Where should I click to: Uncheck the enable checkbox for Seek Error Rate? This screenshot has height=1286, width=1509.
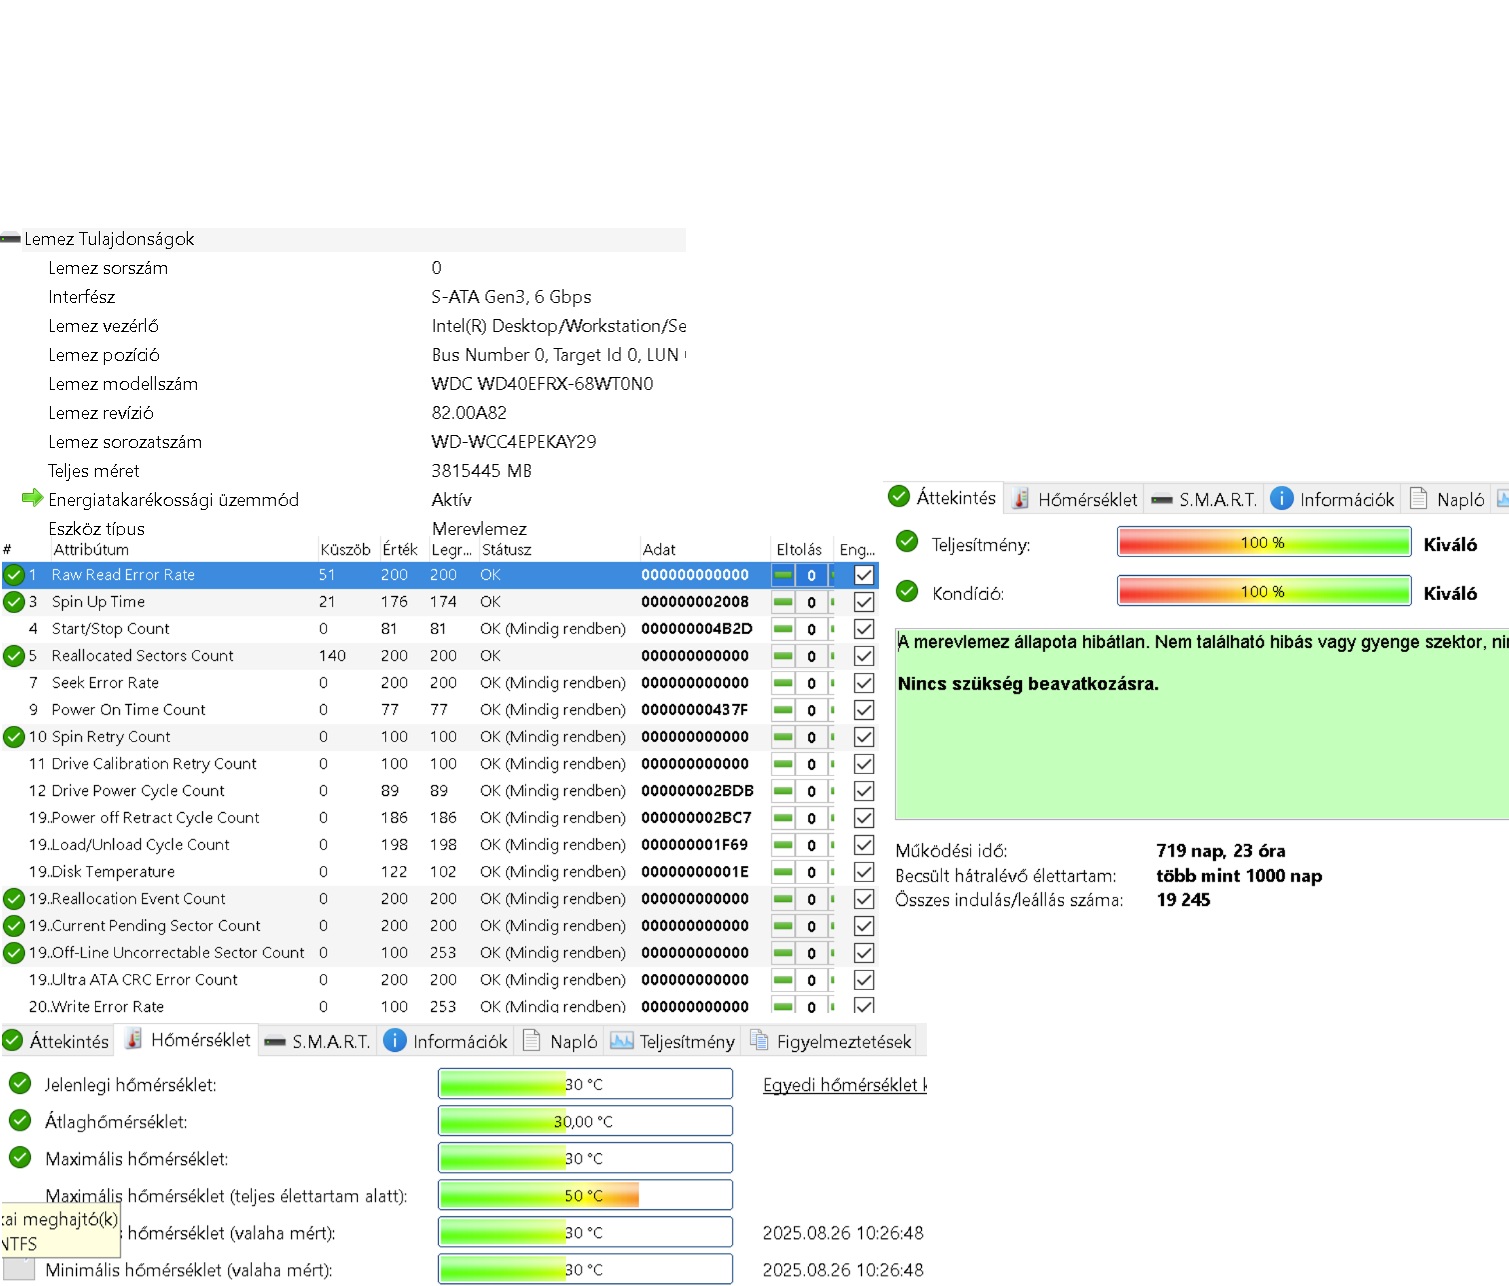coord(864,683)
